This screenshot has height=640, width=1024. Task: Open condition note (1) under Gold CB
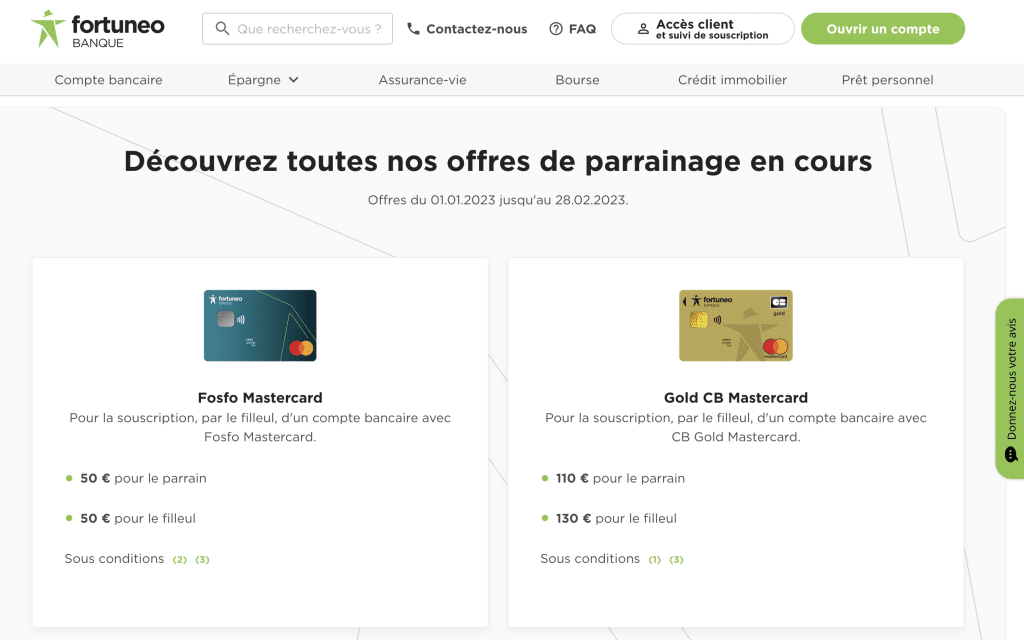[654, 560]
